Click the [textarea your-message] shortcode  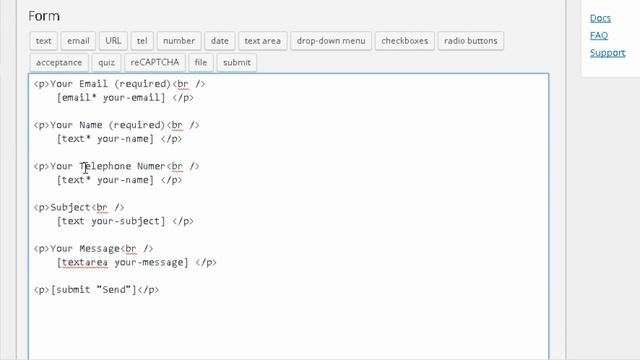[x=123, y=262]
